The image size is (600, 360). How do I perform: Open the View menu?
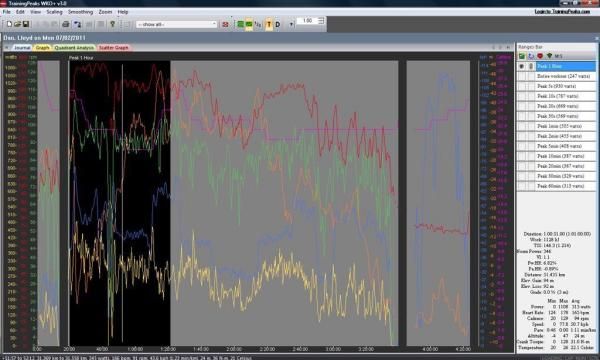tap(35, 12)
